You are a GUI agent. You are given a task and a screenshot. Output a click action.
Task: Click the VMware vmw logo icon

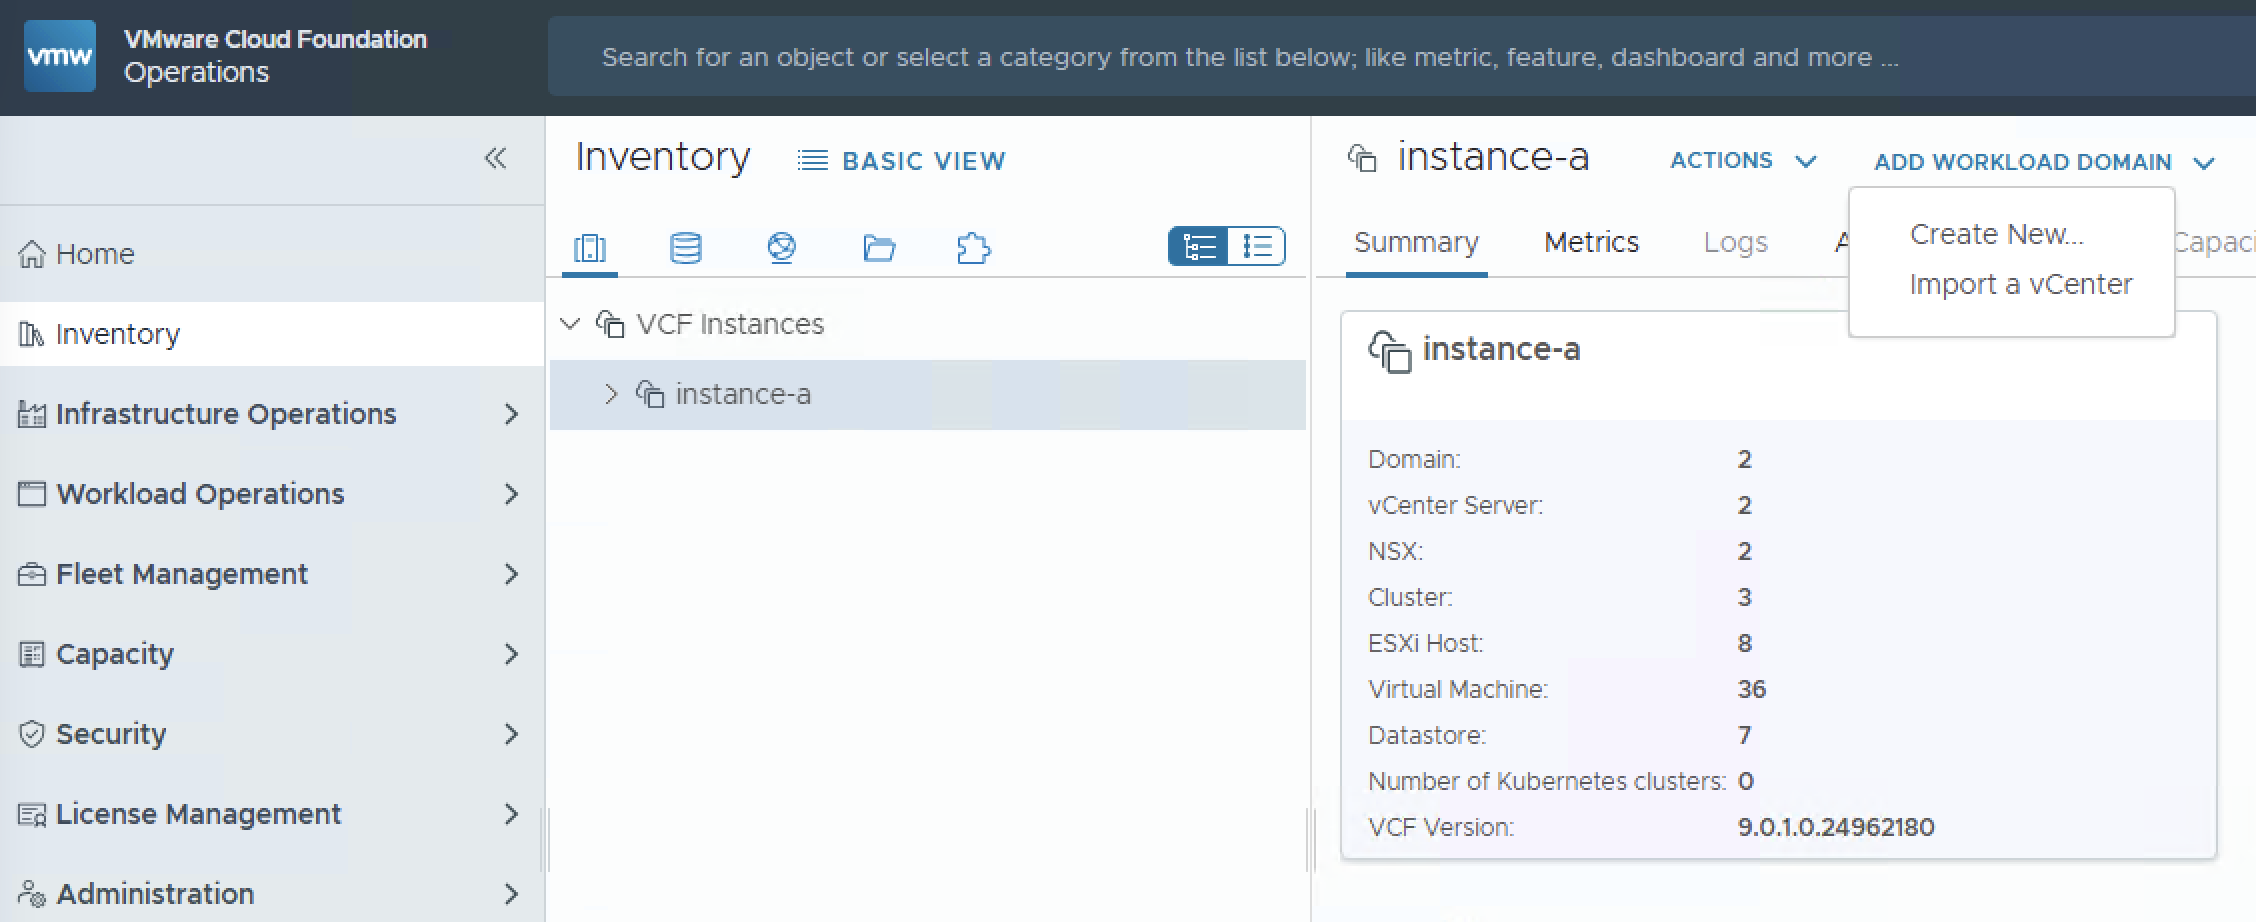click(x=60, y=56)
